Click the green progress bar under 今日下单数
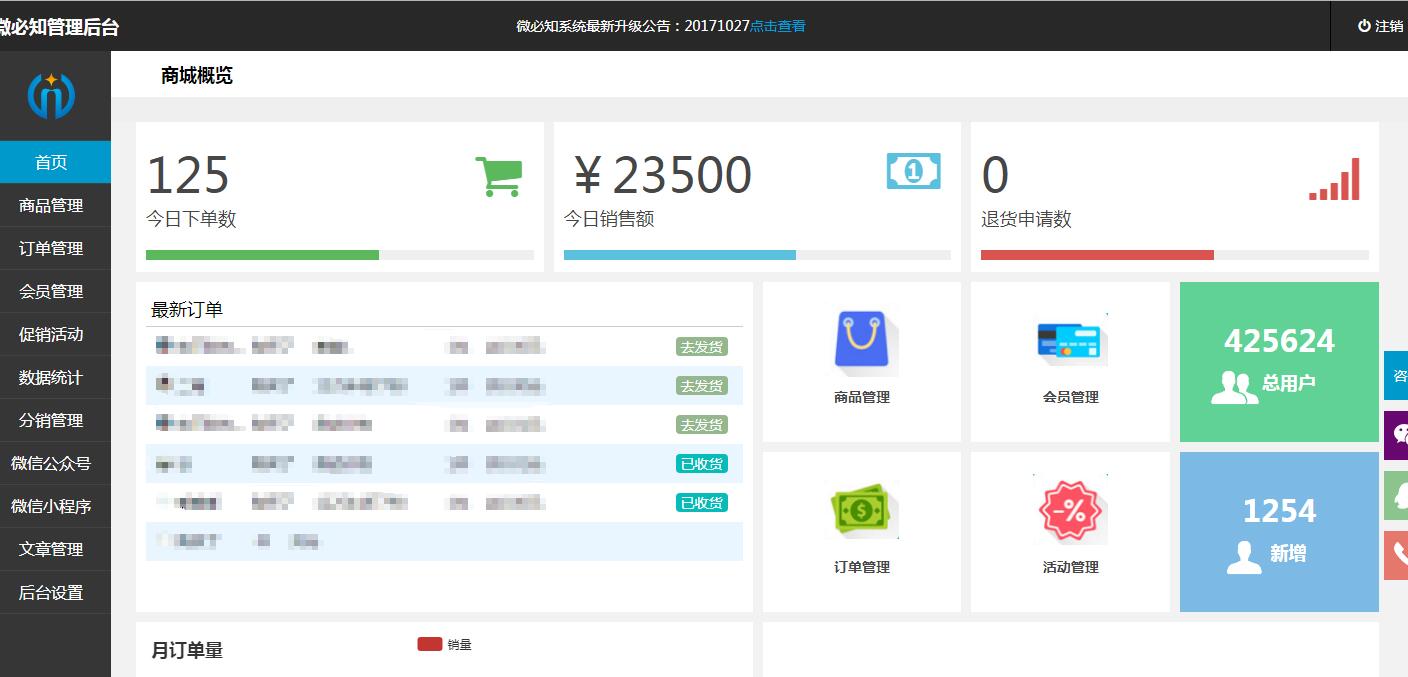 click(x=262, y=255)
